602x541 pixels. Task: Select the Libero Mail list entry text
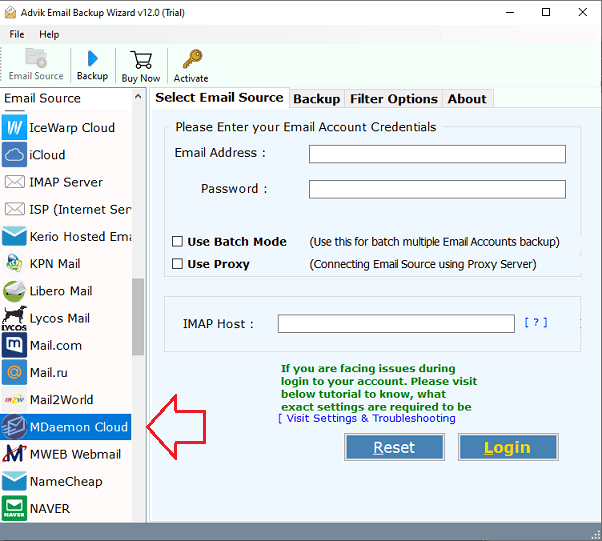tap(61, 291)
